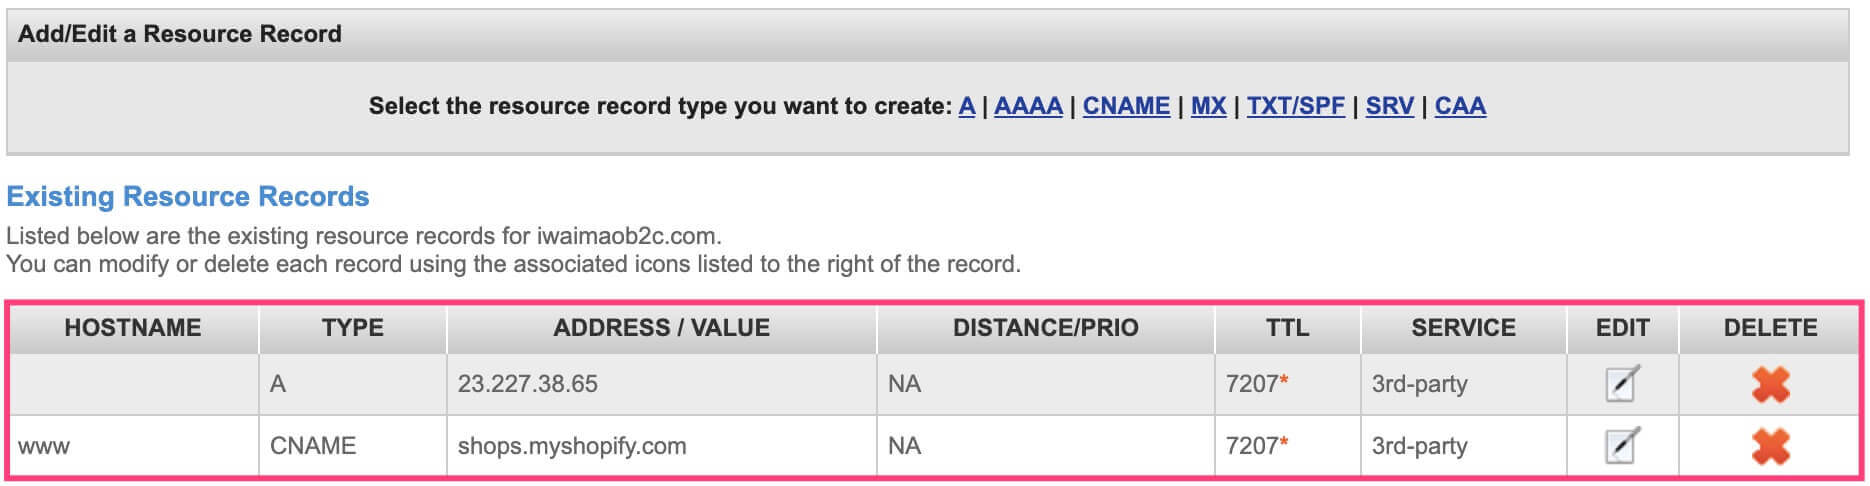Click the DISTANCE/PRIO column header
1870x486 pixels.
1046,328
